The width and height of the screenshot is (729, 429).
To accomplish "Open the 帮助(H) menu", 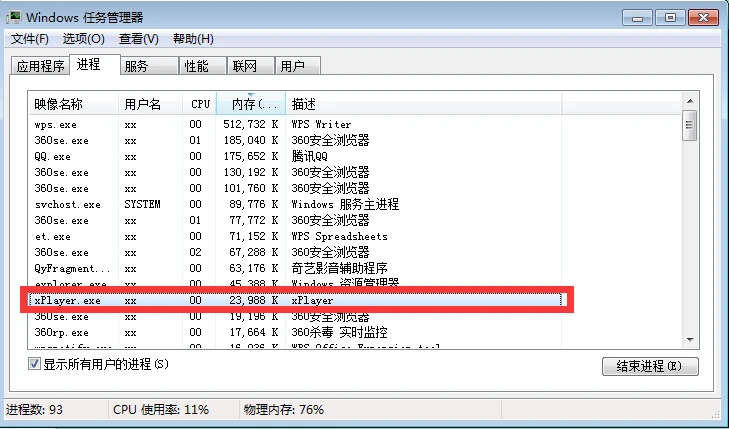I will [x=193, y=39].
